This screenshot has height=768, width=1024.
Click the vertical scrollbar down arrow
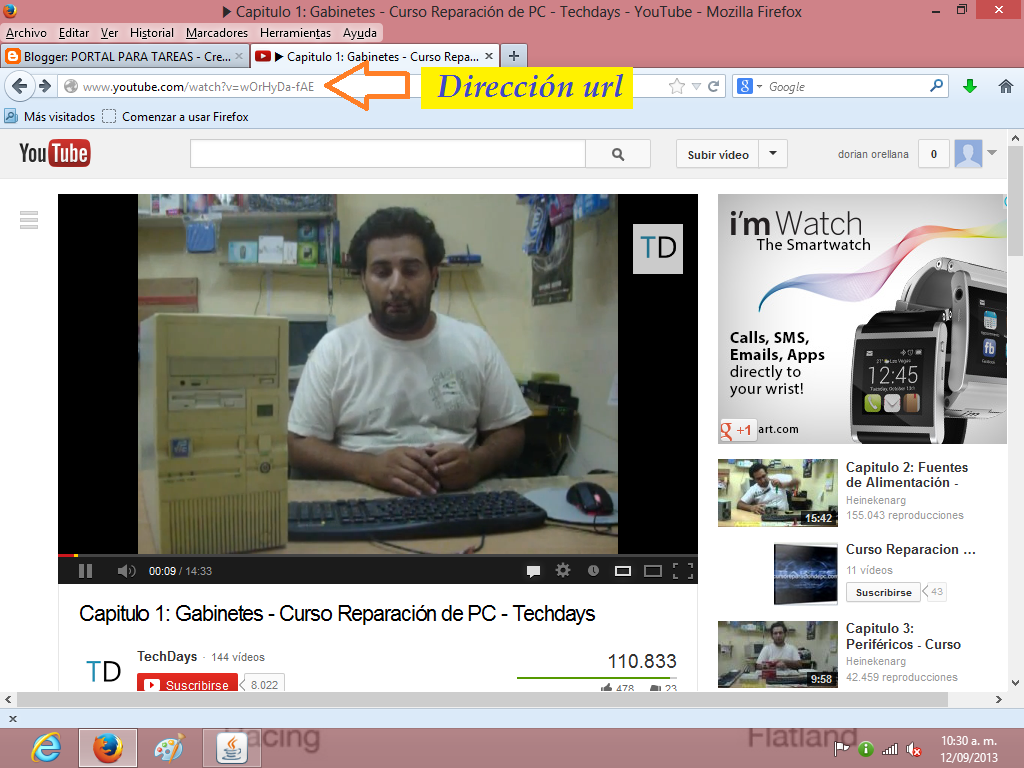click(x=1016, y=683)
